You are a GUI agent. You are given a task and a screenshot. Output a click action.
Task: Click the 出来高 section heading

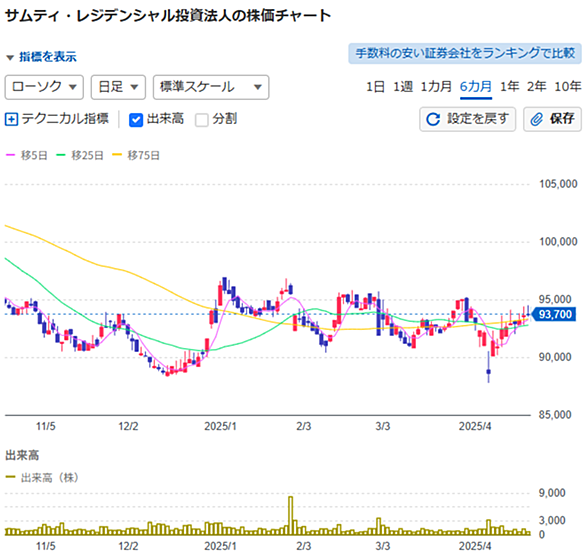point(22,455)
